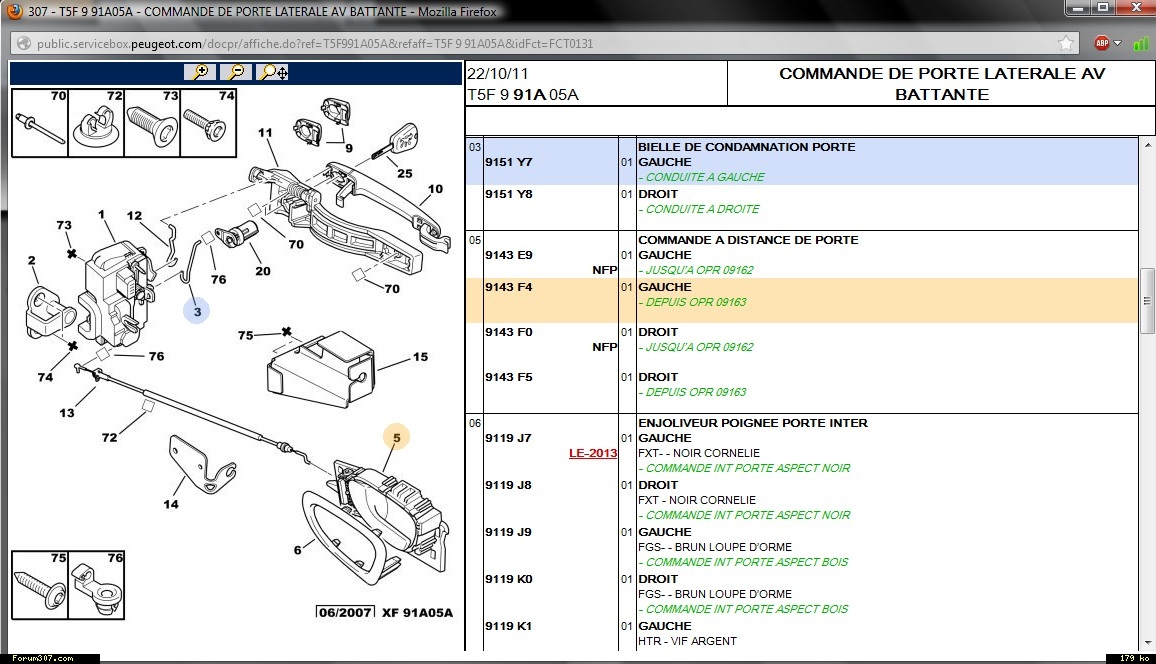Click fastener thumbnail number 70
The width and height of the screenshot is (1156, 664).
point(39,122)
